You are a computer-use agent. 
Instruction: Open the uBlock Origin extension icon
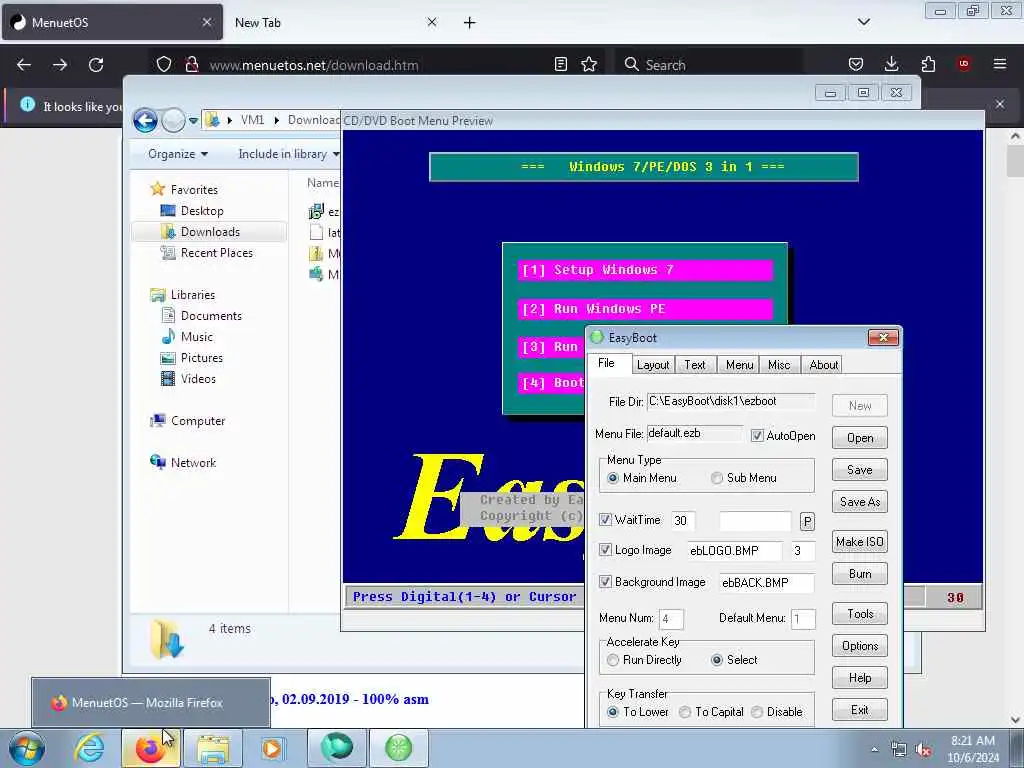[x=964, y=64]
